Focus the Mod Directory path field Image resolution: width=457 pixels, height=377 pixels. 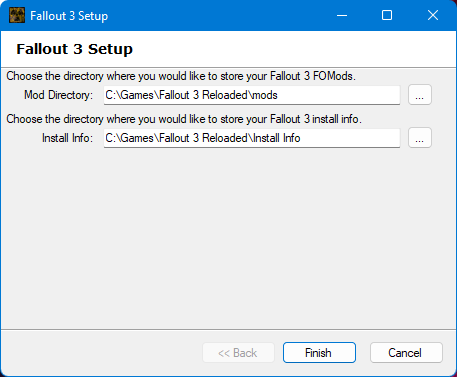pyautogui.click(x=252, y=95)
